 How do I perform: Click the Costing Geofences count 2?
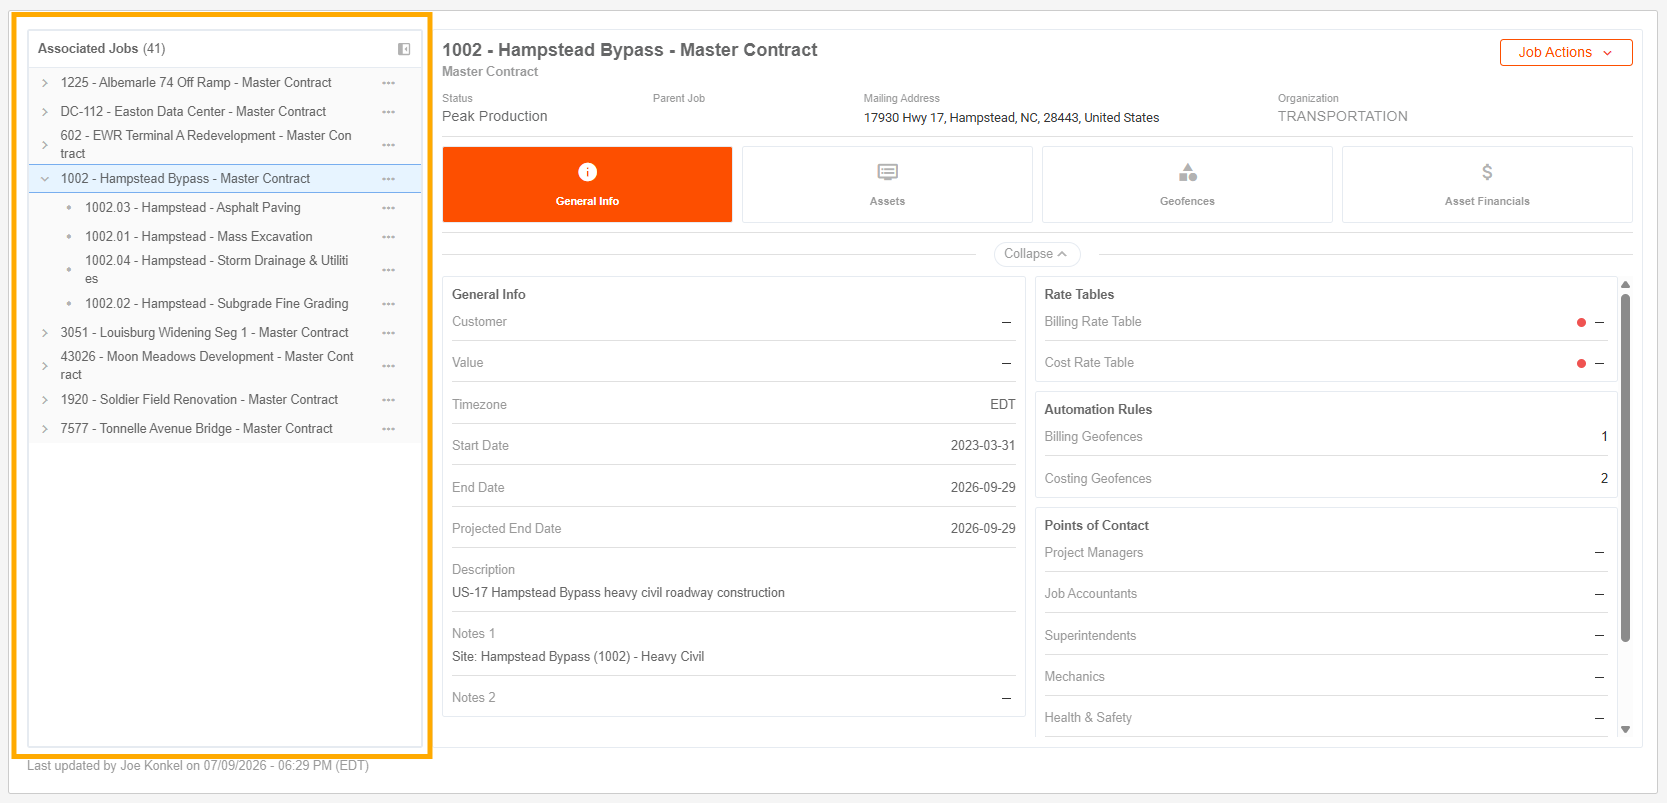1604,479
